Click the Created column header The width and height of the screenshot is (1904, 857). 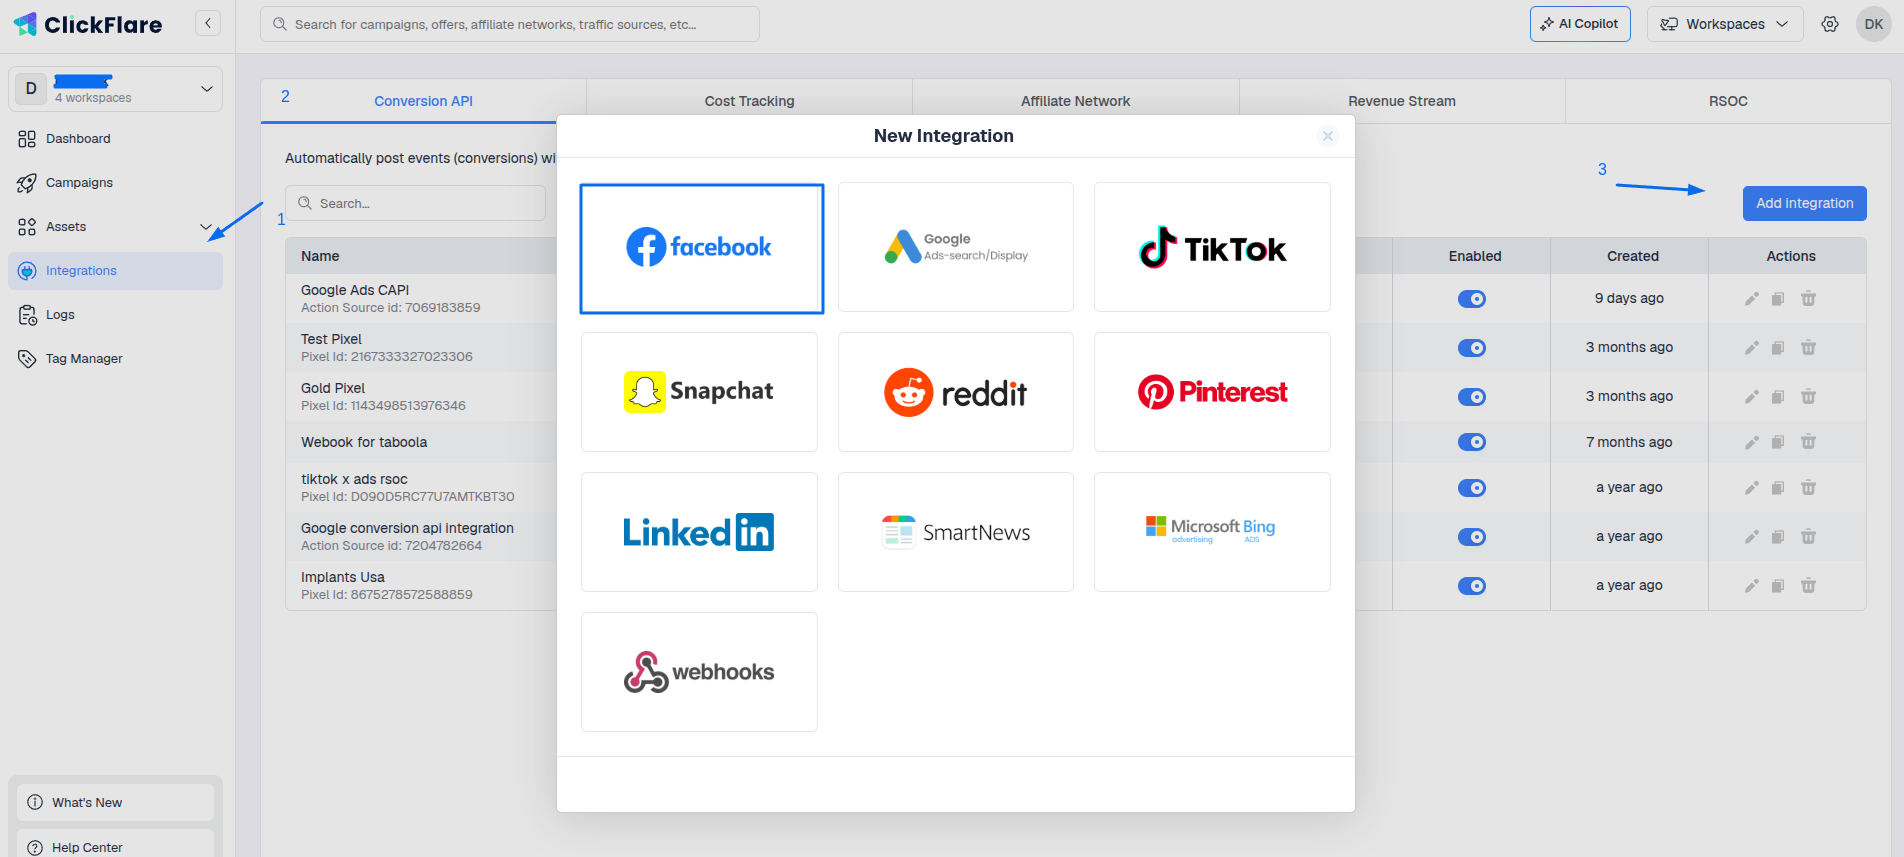[x=1632, y=256]
